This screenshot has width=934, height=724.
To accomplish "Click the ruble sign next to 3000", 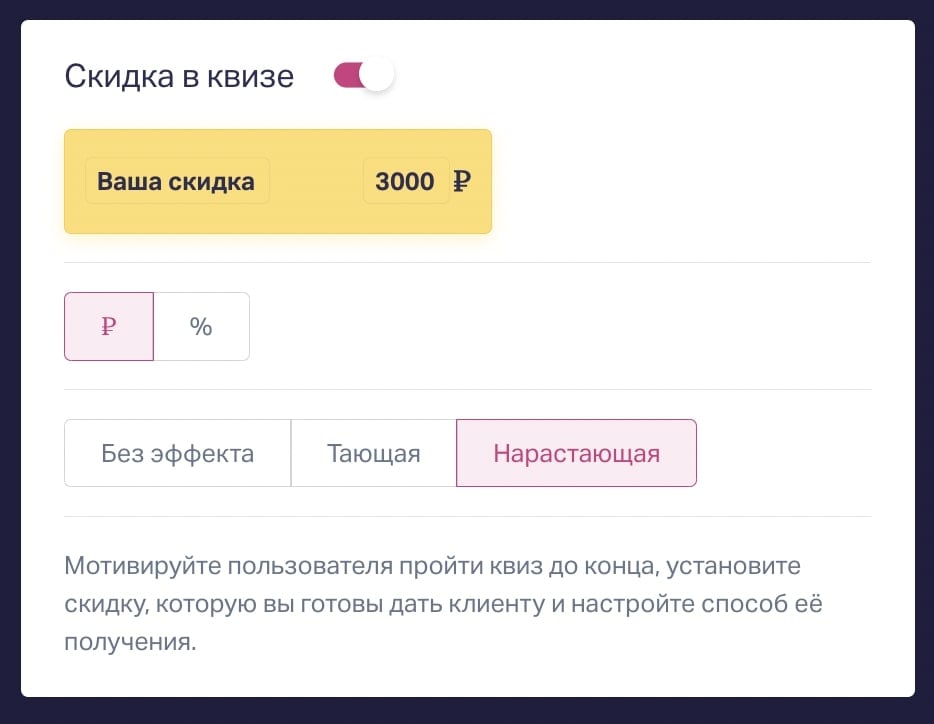I will (x=462, y=182).
